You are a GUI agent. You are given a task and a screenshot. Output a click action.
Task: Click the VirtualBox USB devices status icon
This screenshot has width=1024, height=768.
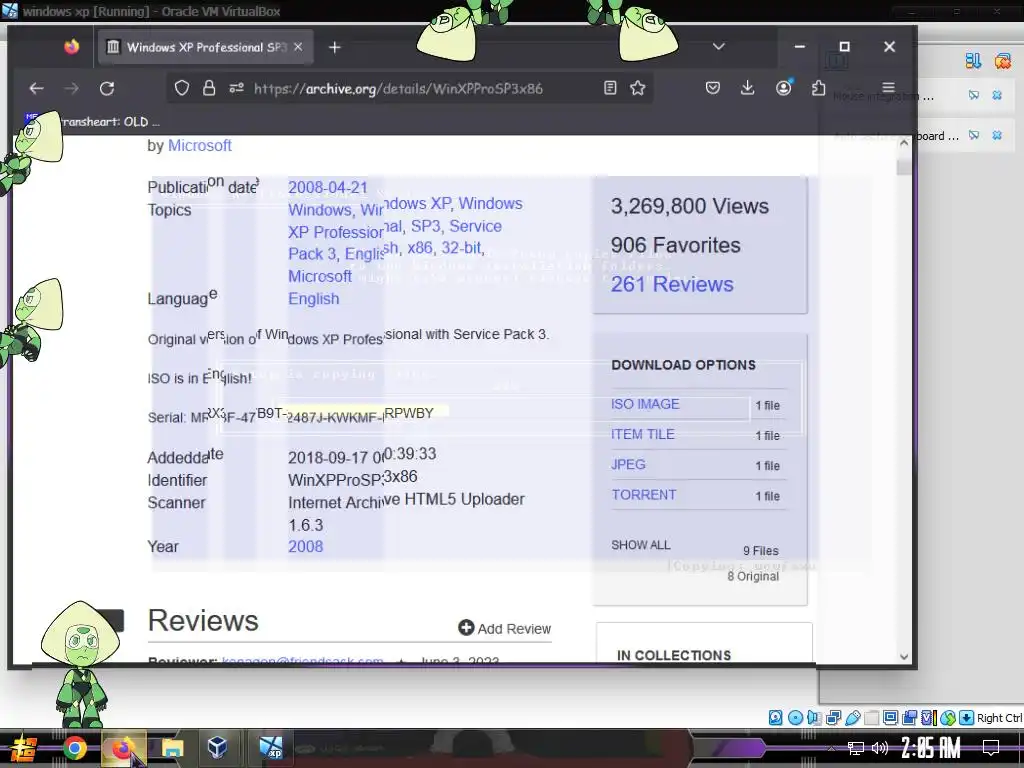click(852, 718)
